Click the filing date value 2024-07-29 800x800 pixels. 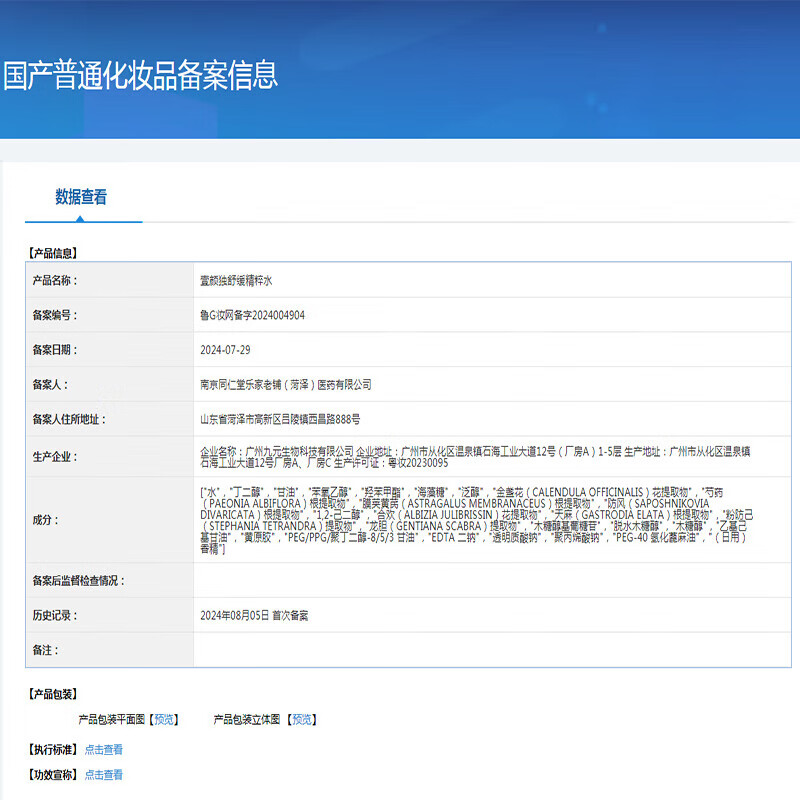click(x=224, y=350)
